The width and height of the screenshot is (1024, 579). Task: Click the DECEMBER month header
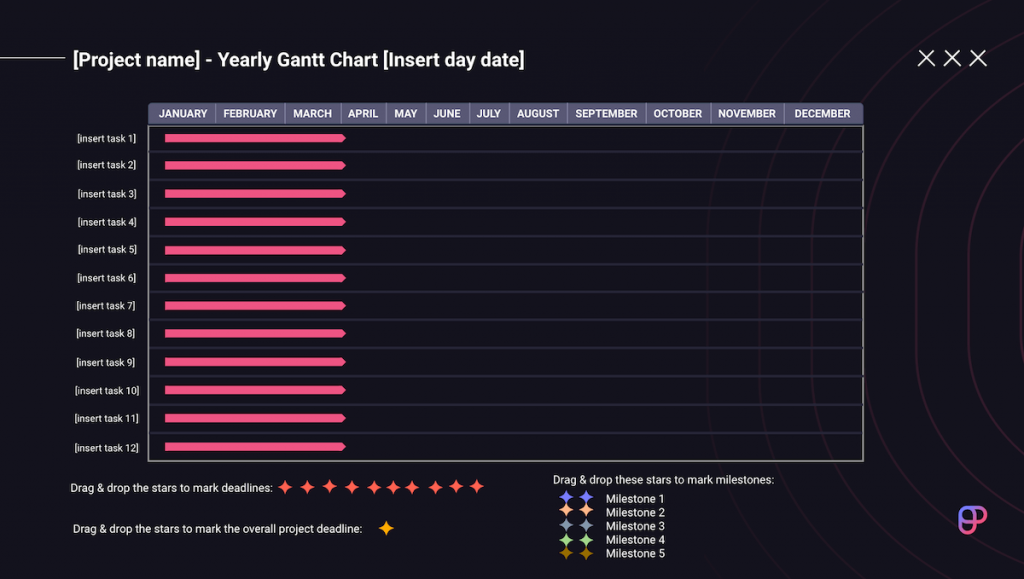pos(822,114)
